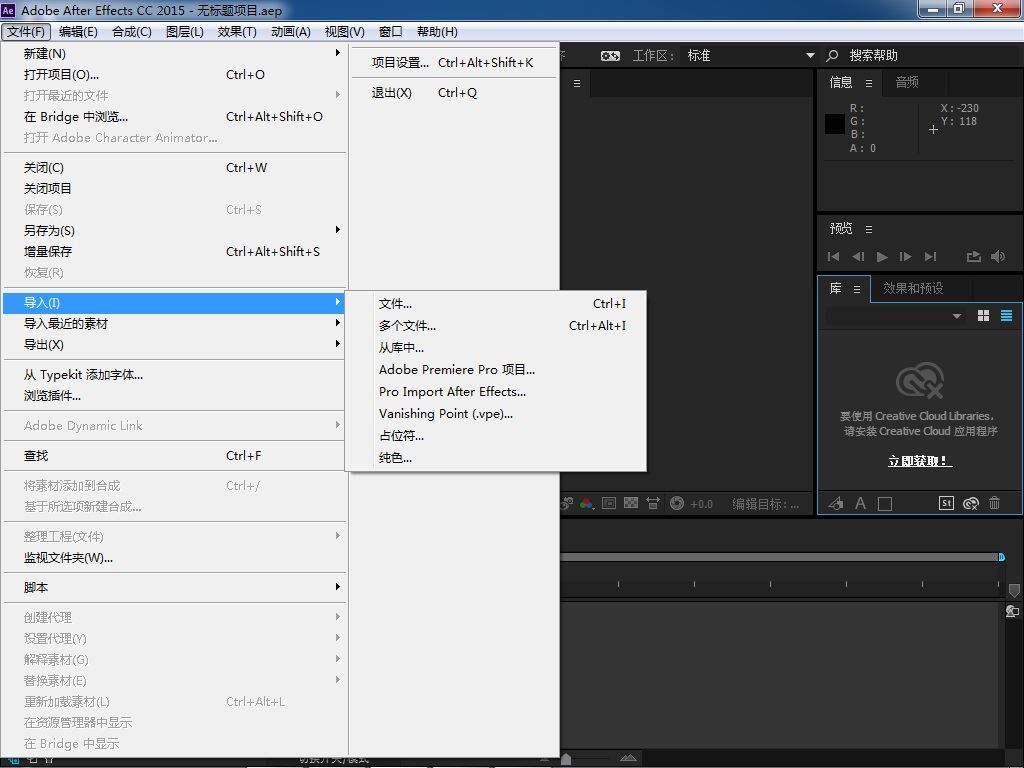Click the RGB channel display icon
1024x768 pixels.
click(586, 503)
